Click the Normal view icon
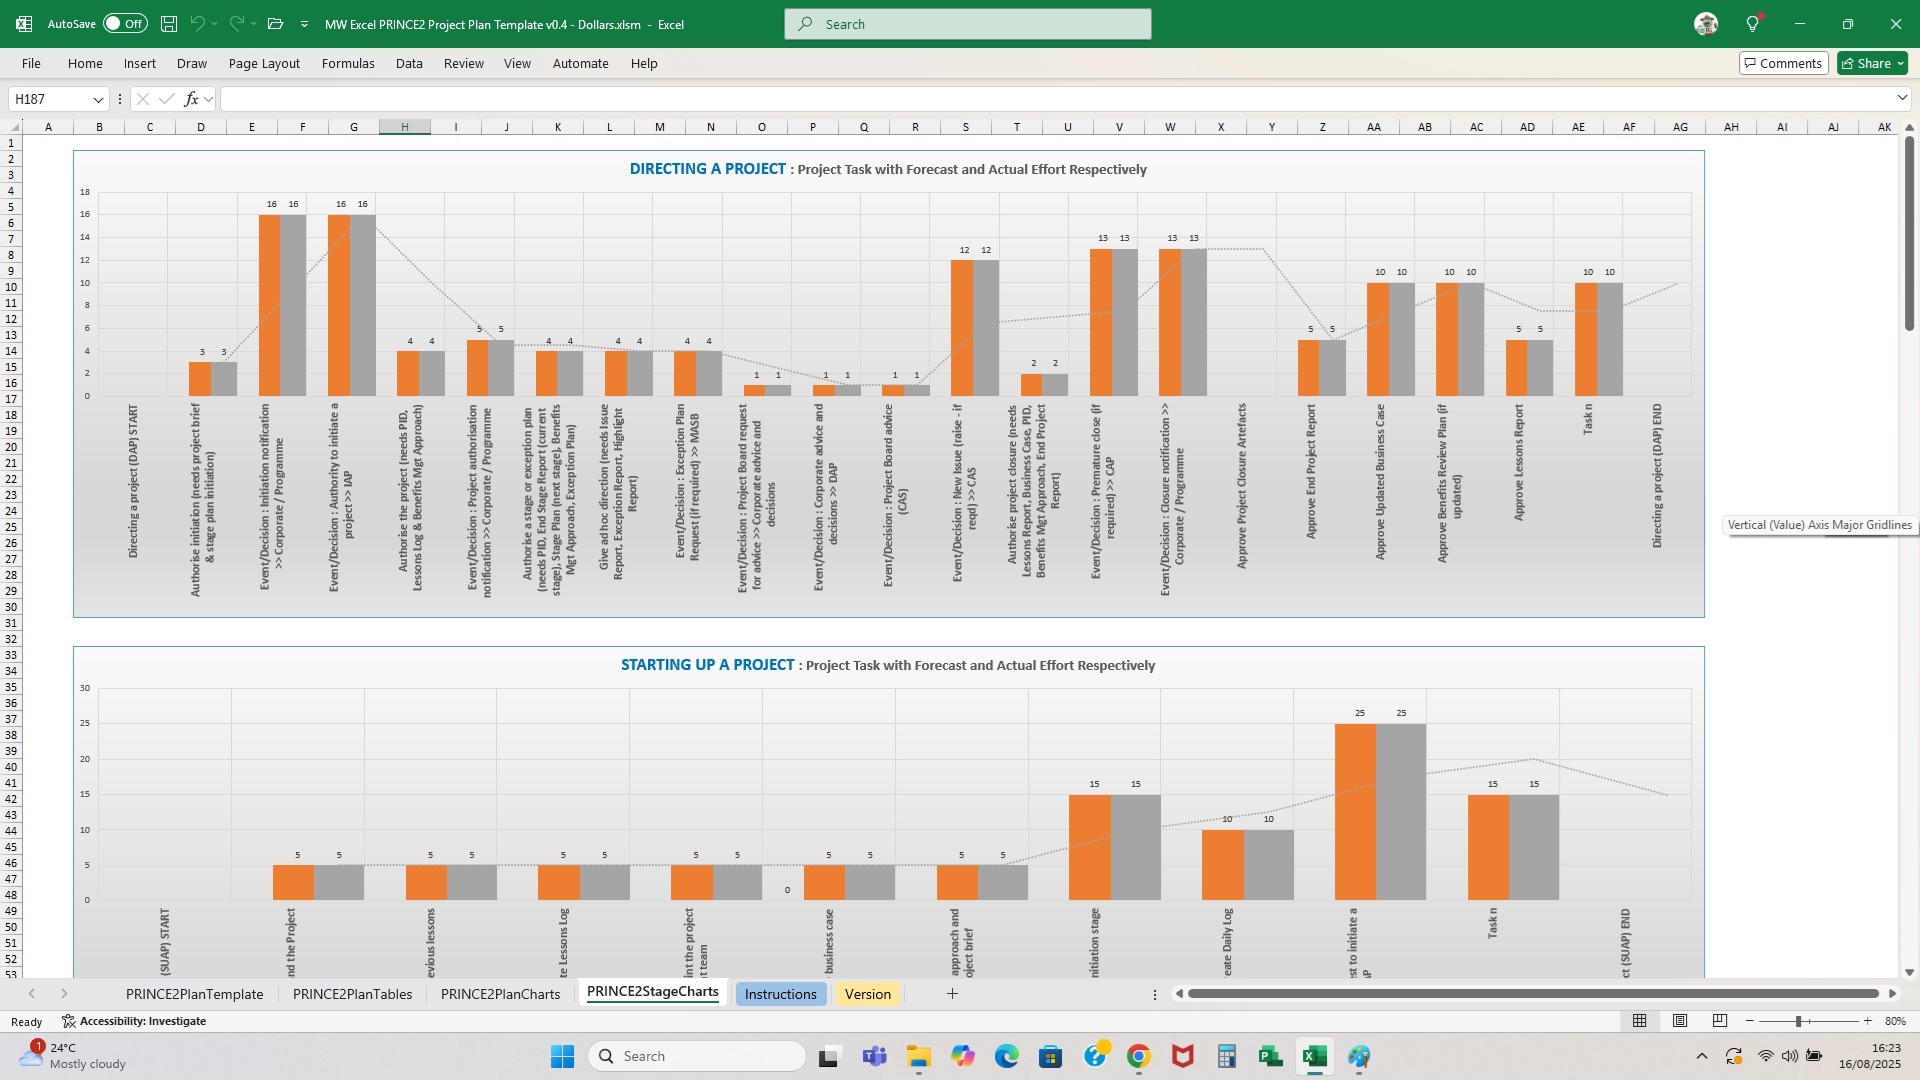The width and height of the screenshot is (1920, 1080). (x=1640, y=1021)
